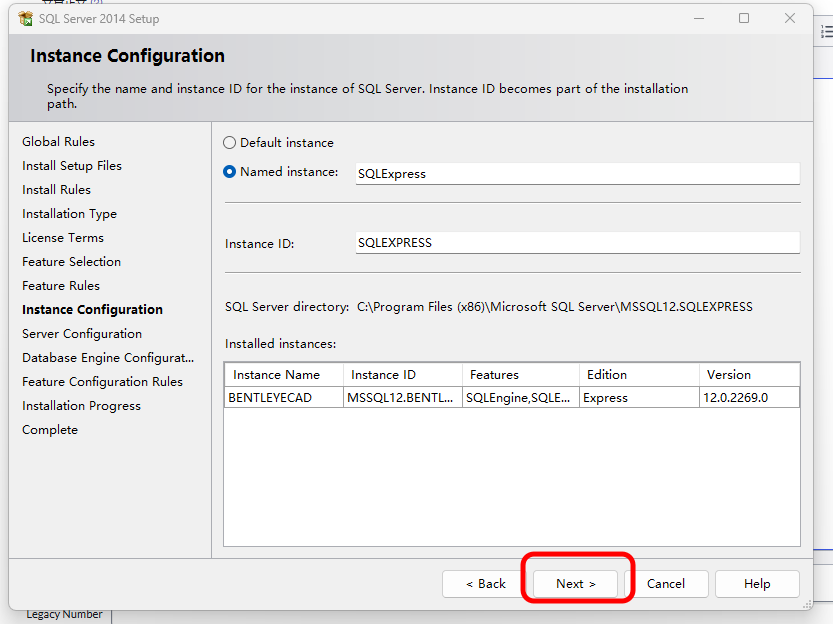Click the SQL Server Setup title bar icon
Viewport: 833px width, 624px height.
pyautogui.click(x=25, y=18)
